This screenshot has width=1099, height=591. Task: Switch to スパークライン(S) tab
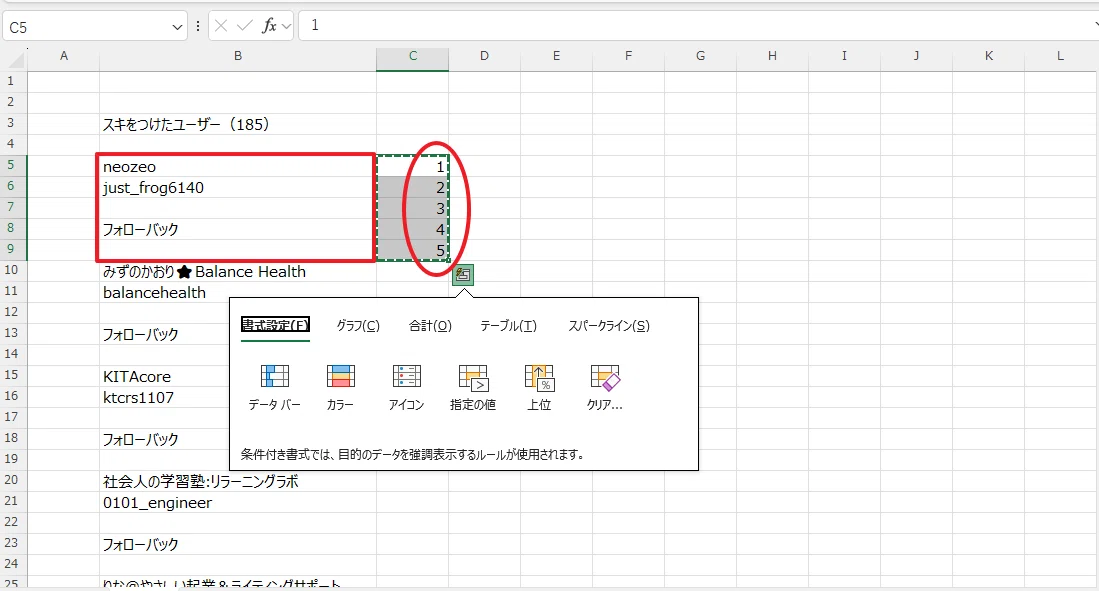point(609,325)
